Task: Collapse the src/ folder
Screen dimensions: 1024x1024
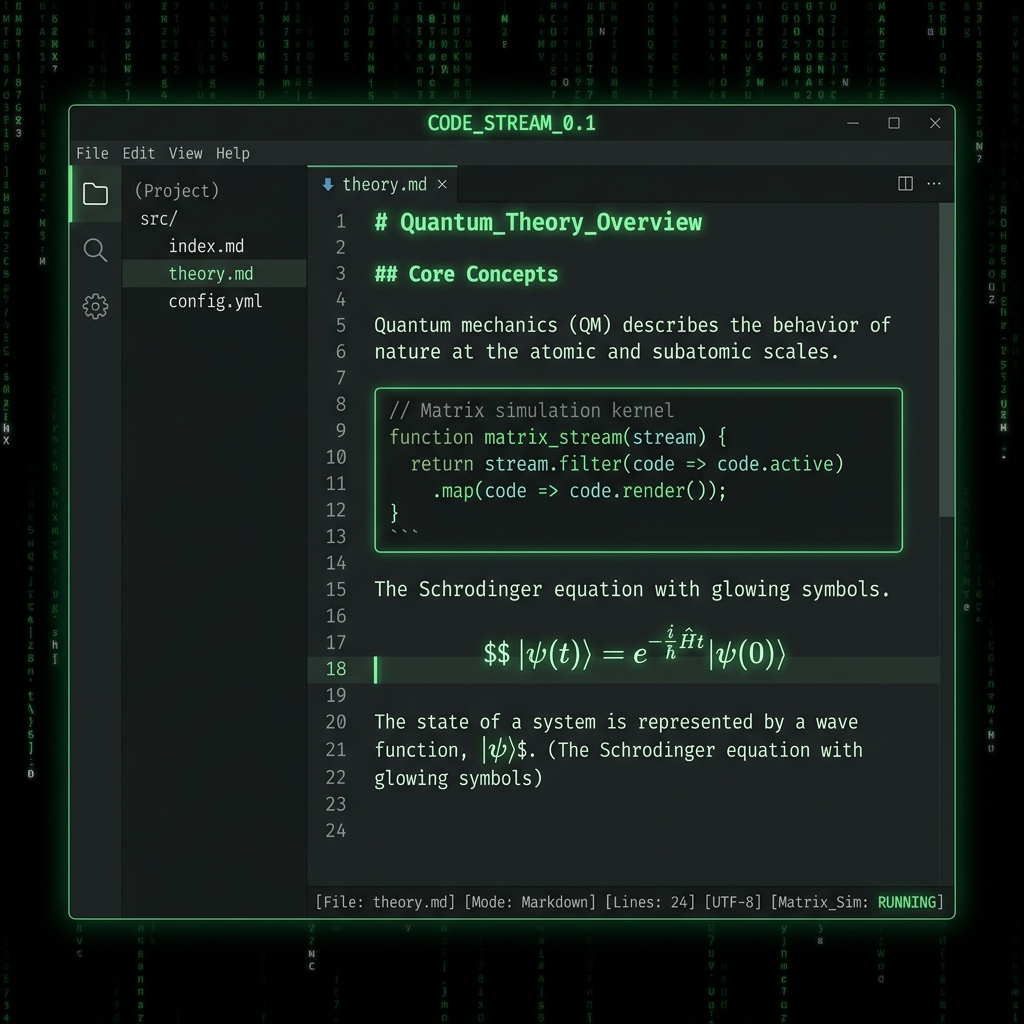Action: click(x=159, y=219)
